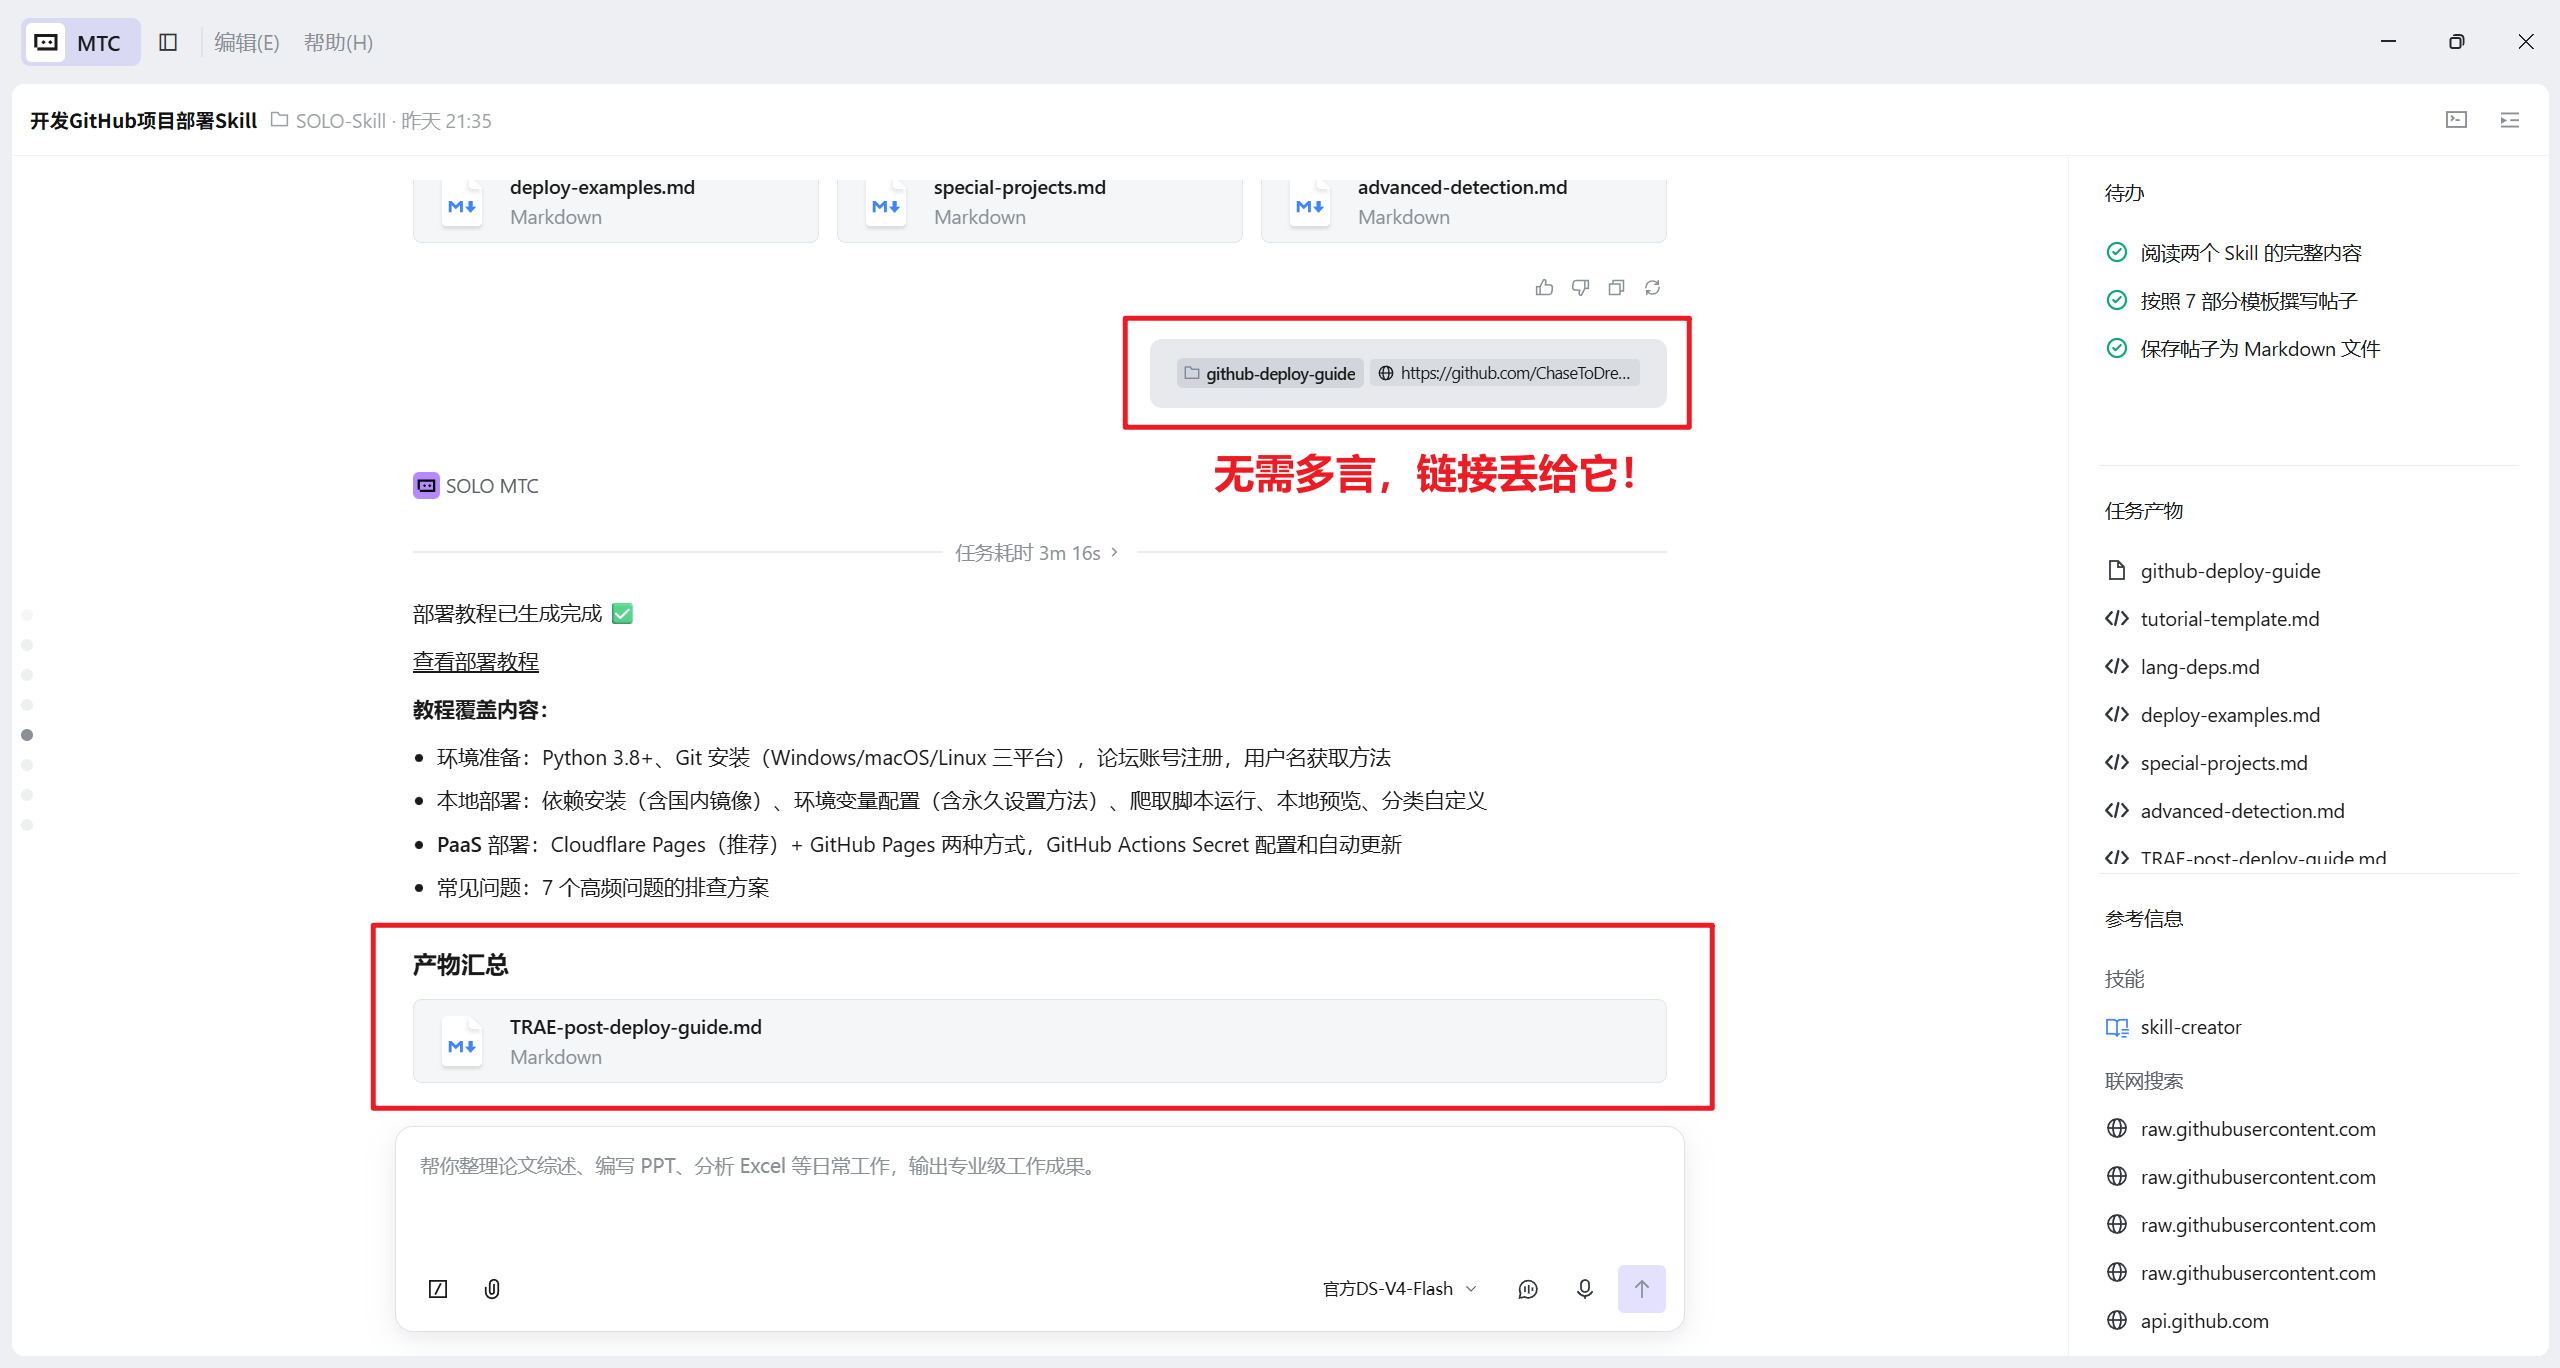
Task: Open the 编辑(E) menu
Action: pyautogui.click(x=246, y=42)
